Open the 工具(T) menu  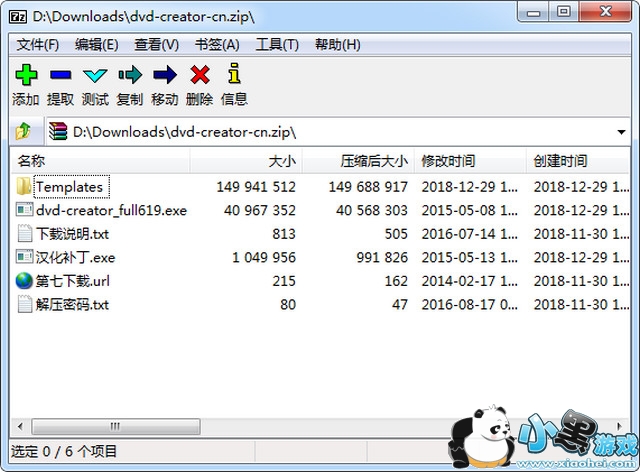[x=277, y=45]
